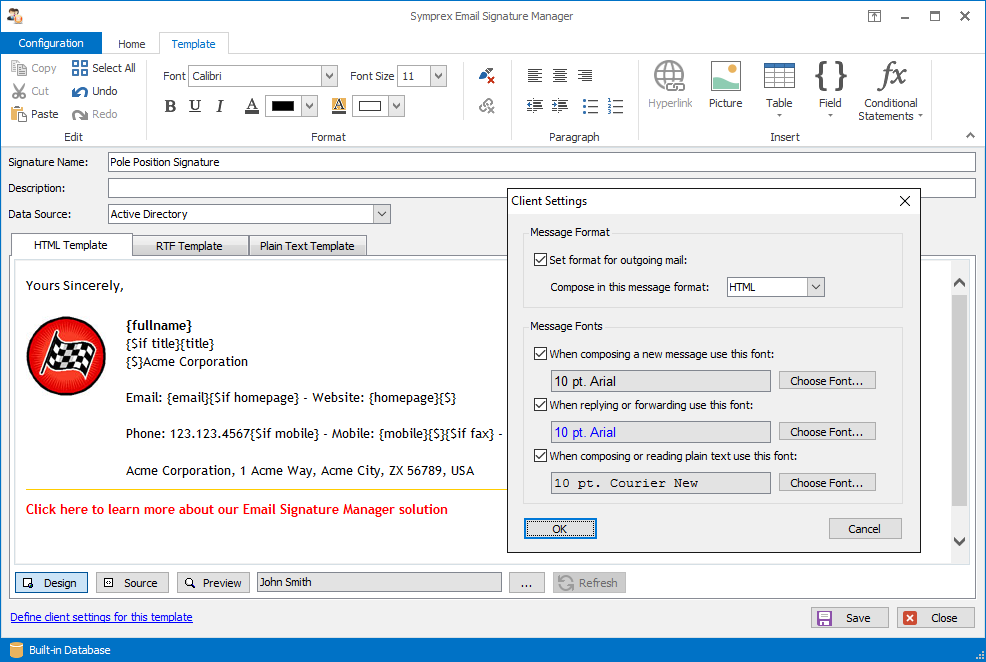Open the Font Size dropdown
Screen dimensions: 986x662
coord(438,76)
